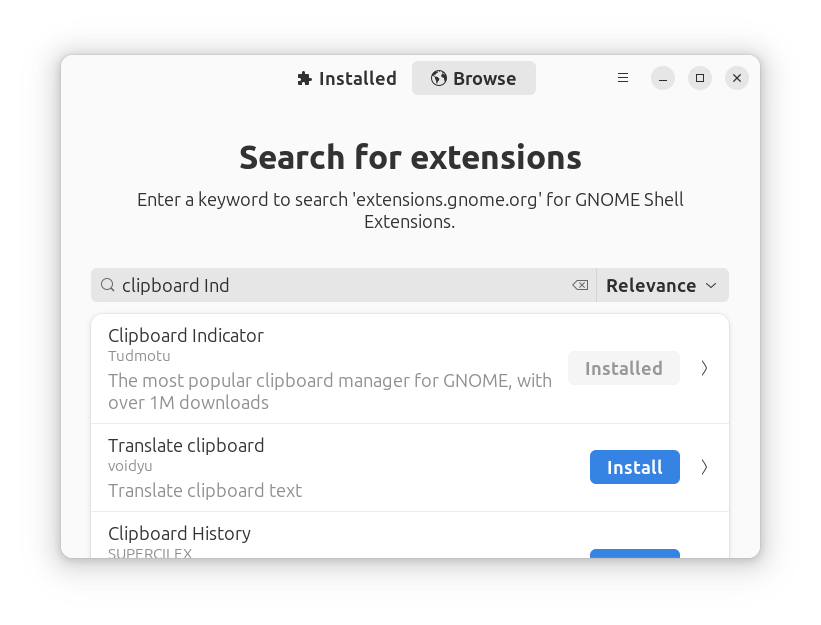The image size is (821, 625).
Task: Select the Clipboard History result row
Action: coord(410,535)
